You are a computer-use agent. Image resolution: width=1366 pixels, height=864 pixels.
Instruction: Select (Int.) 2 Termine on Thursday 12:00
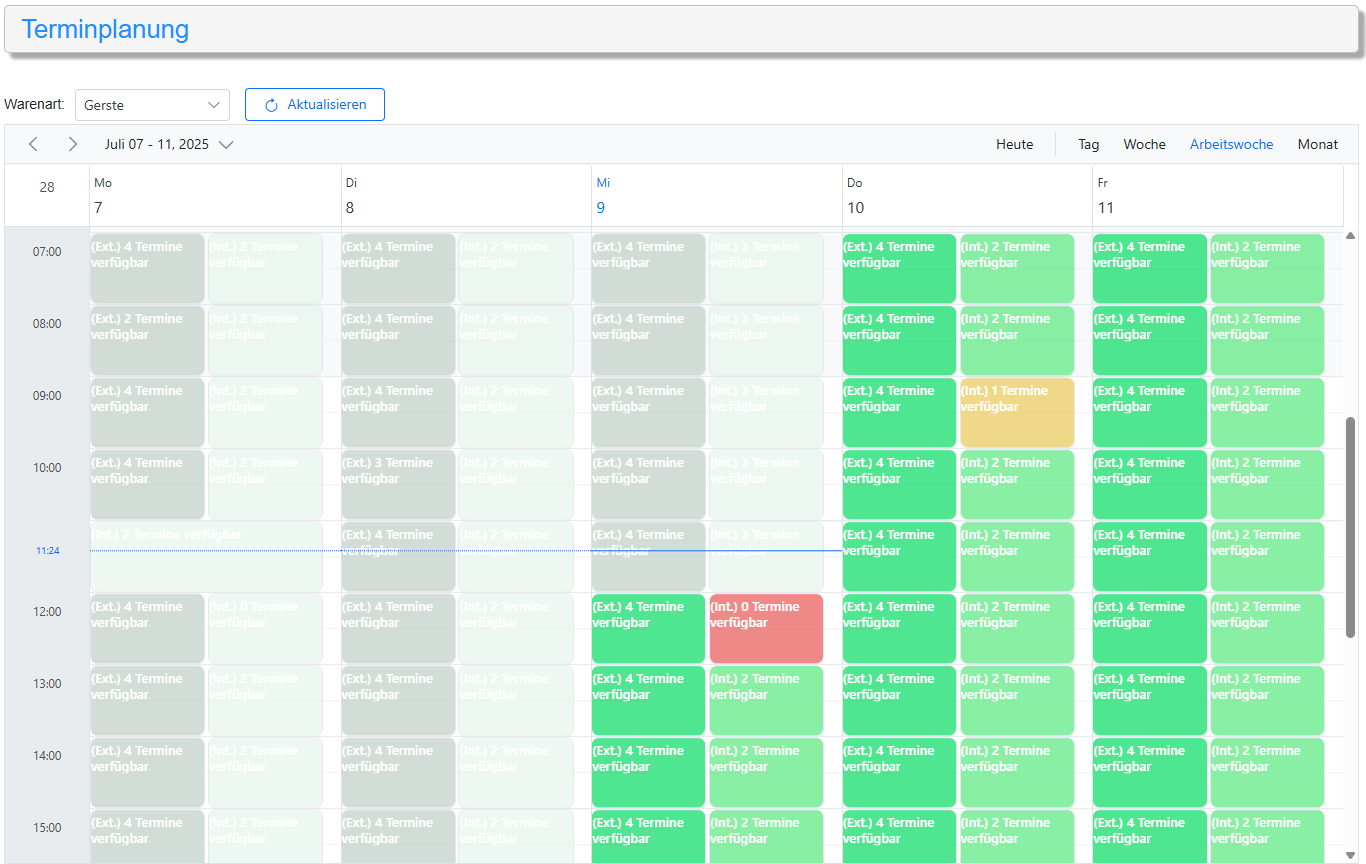tap(1017, 628)
